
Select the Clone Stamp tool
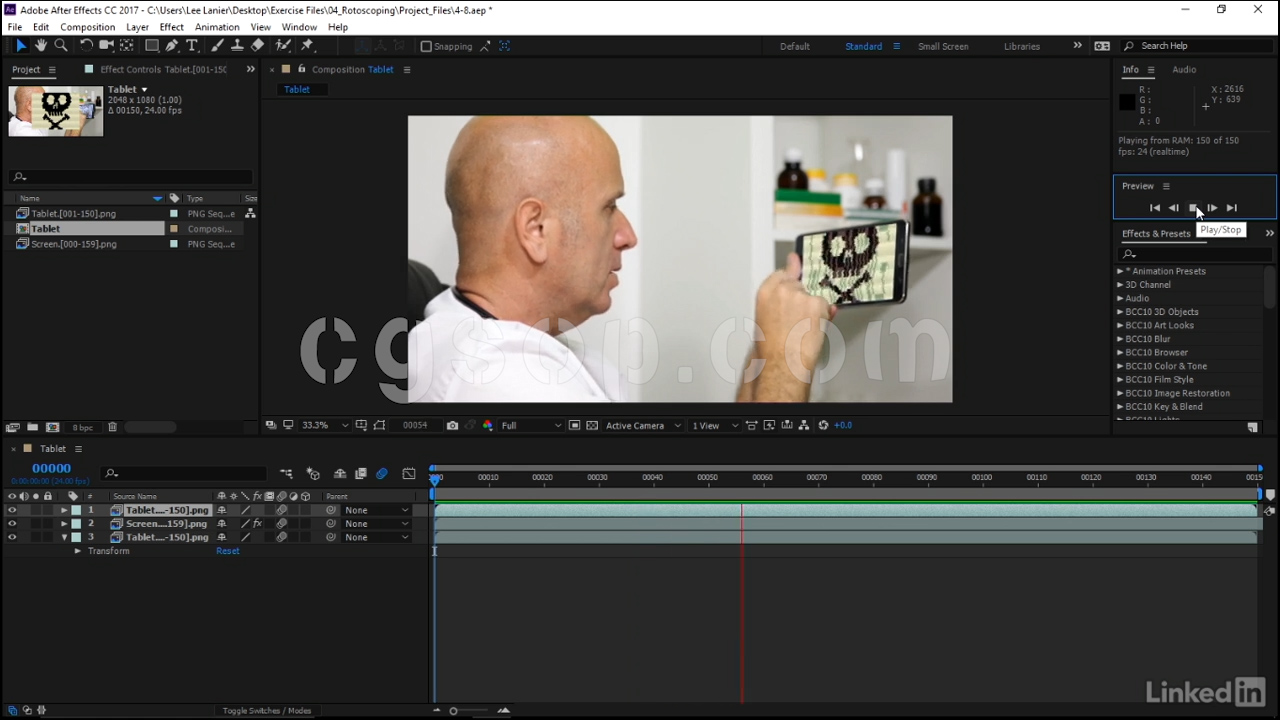click(x=237, y=46)
